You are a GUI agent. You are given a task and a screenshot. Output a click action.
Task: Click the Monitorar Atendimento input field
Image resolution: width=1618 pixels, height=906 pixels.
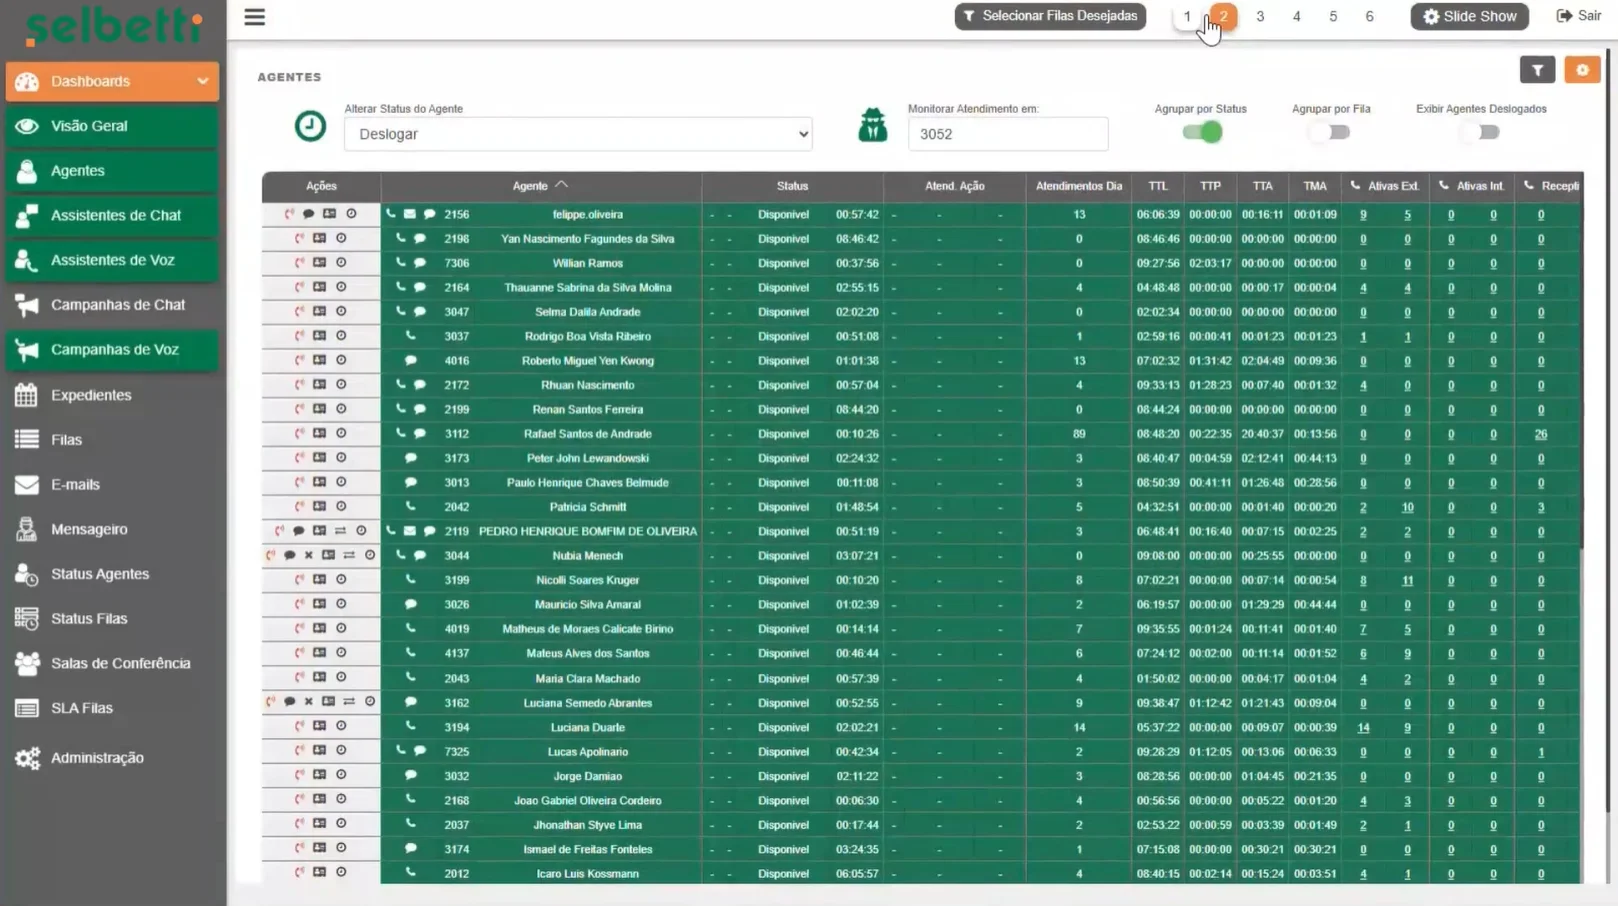[1007, 134]
